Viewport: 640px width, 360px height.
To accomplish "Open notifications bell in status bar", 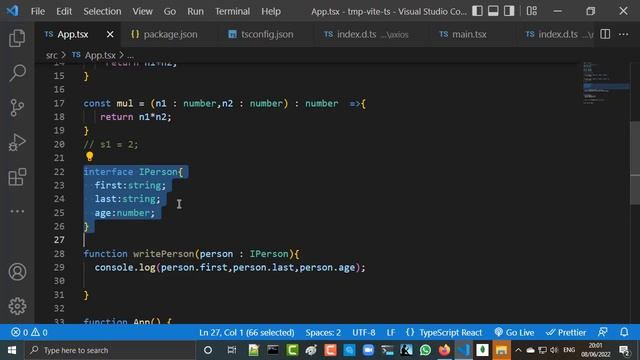I will click(624, 332).
